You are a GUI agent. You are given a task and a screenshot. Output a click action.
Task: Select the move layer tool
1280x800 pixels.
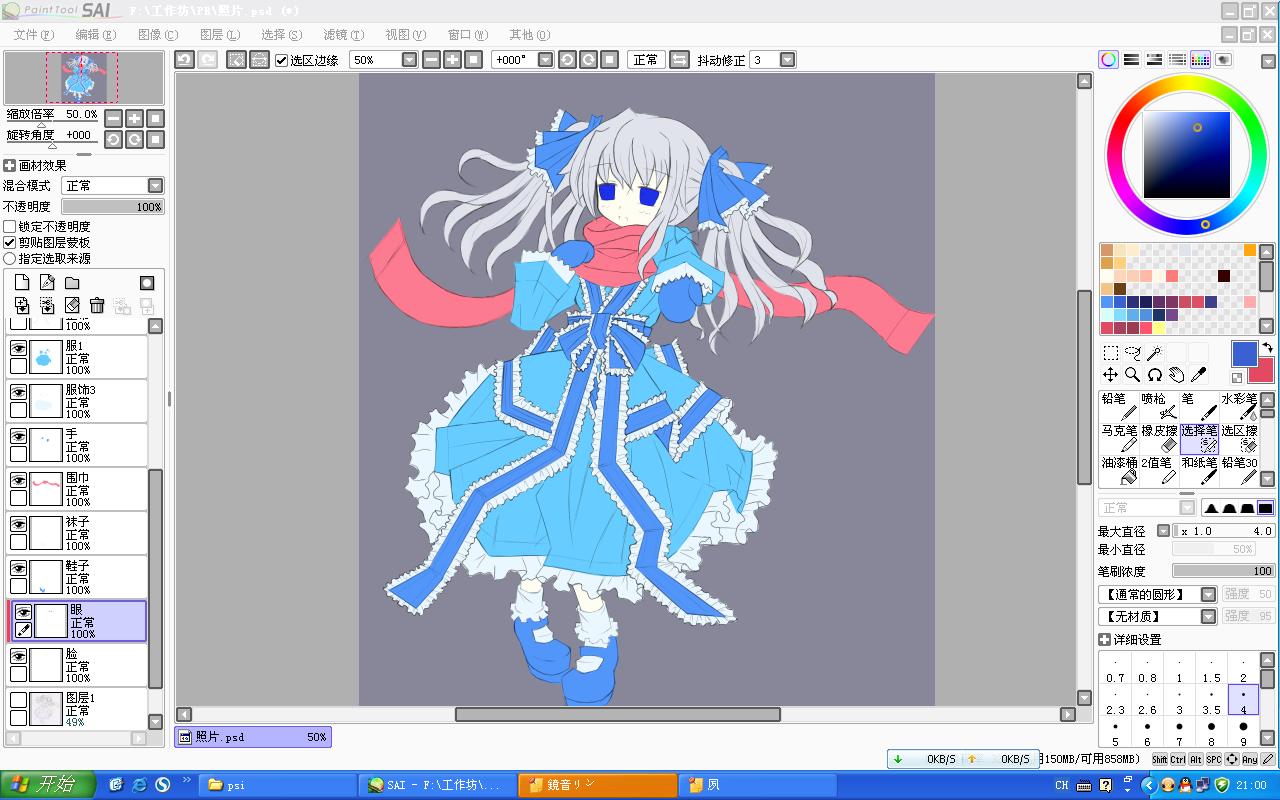(x=1110, y=375)
